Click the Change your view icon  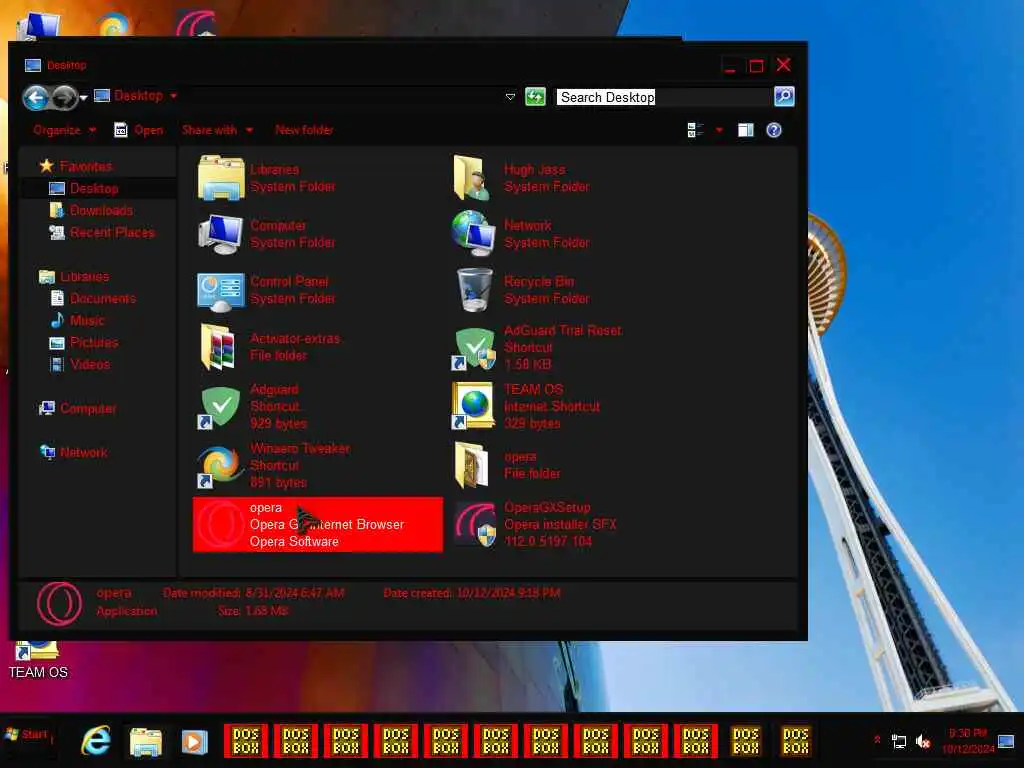point(696,130)
